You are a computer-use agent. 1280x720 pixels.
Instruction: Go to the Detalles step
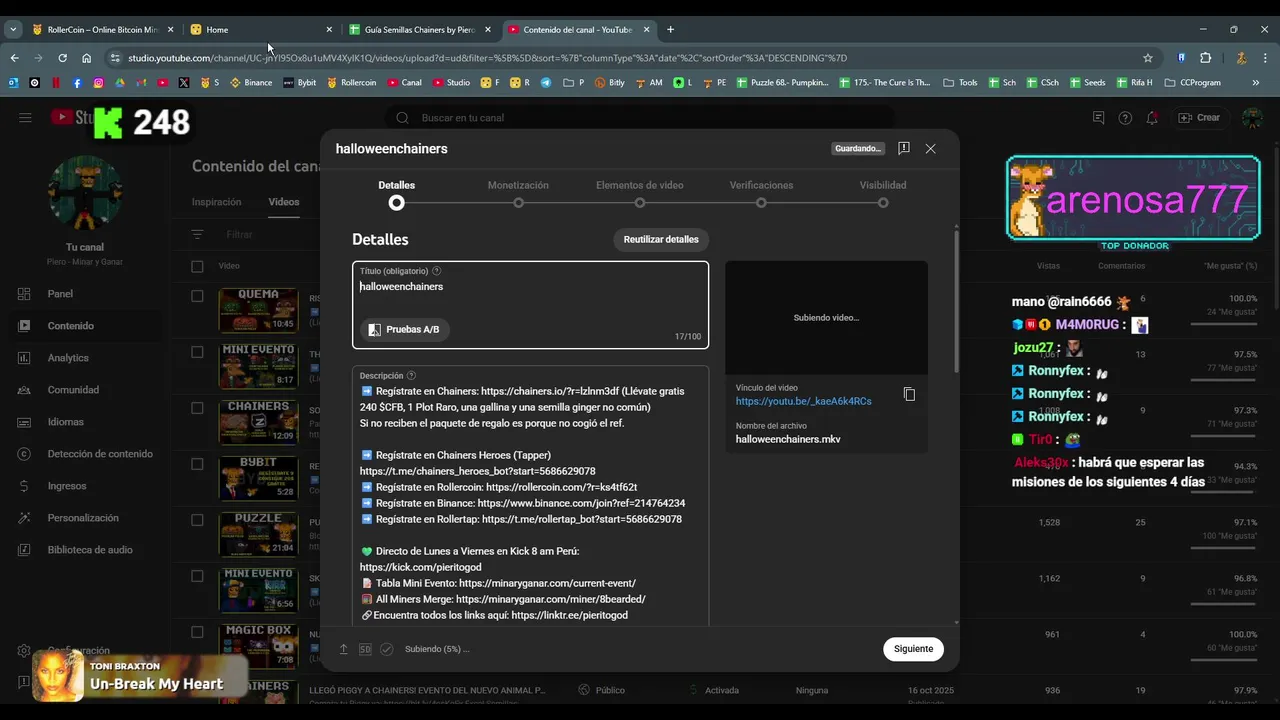(397, 194)
